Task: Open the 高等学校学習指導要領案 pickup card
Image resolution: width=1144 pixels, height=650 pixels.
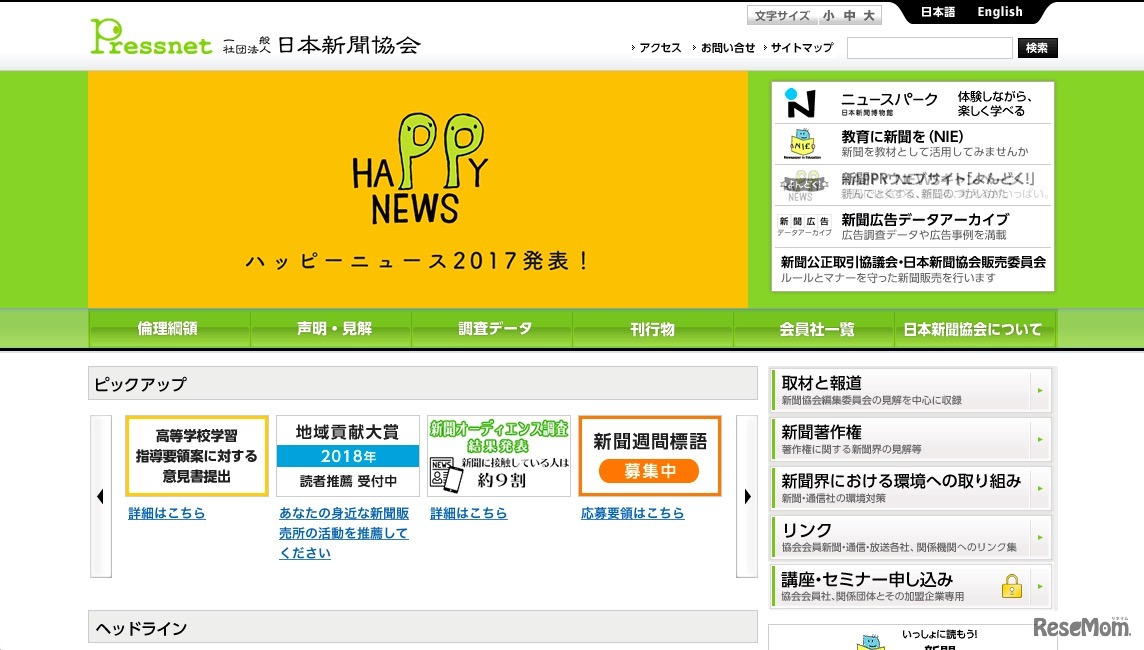Action: point(197,456)
